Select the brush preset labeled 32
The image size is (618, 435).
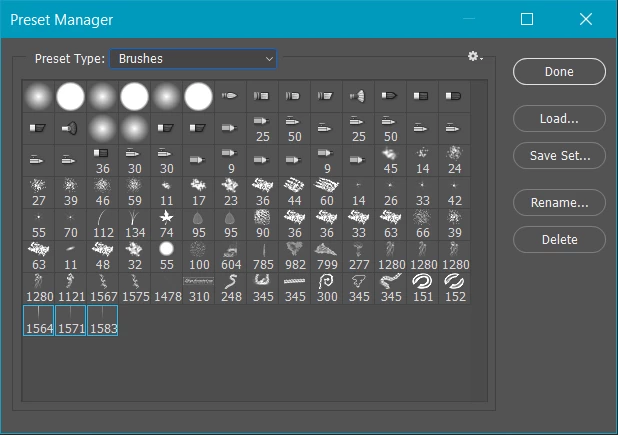(134, 257)
